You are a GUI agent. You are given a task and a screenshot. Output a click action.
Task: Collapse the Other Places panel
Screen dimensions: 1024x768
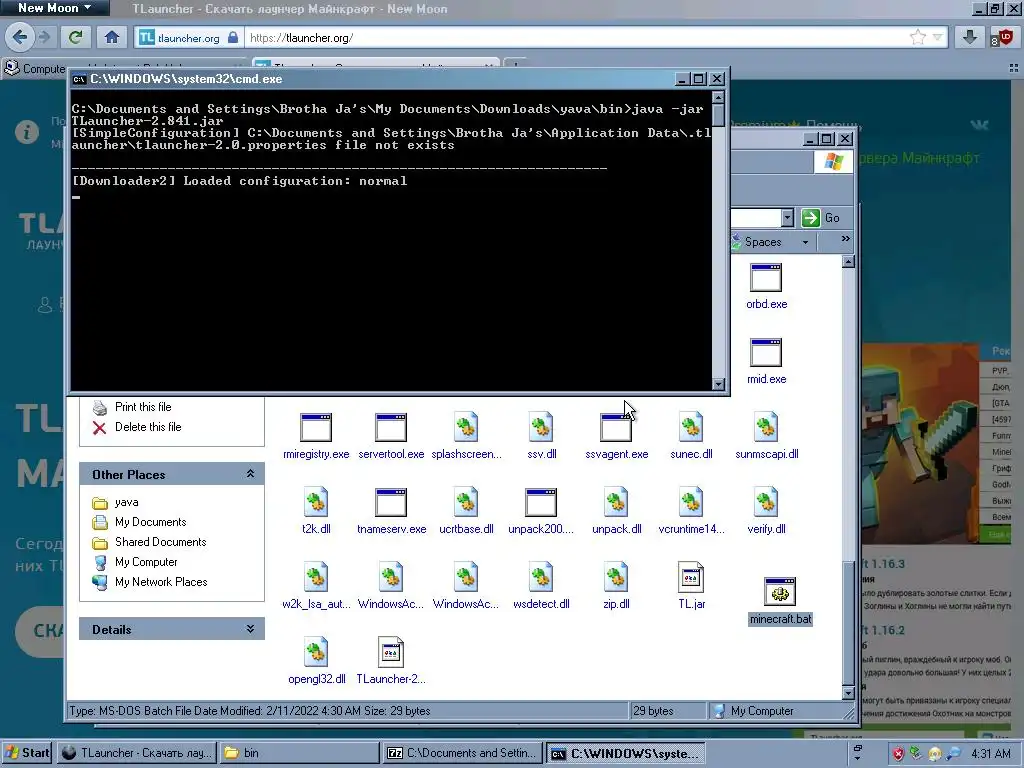click(250, 474)
